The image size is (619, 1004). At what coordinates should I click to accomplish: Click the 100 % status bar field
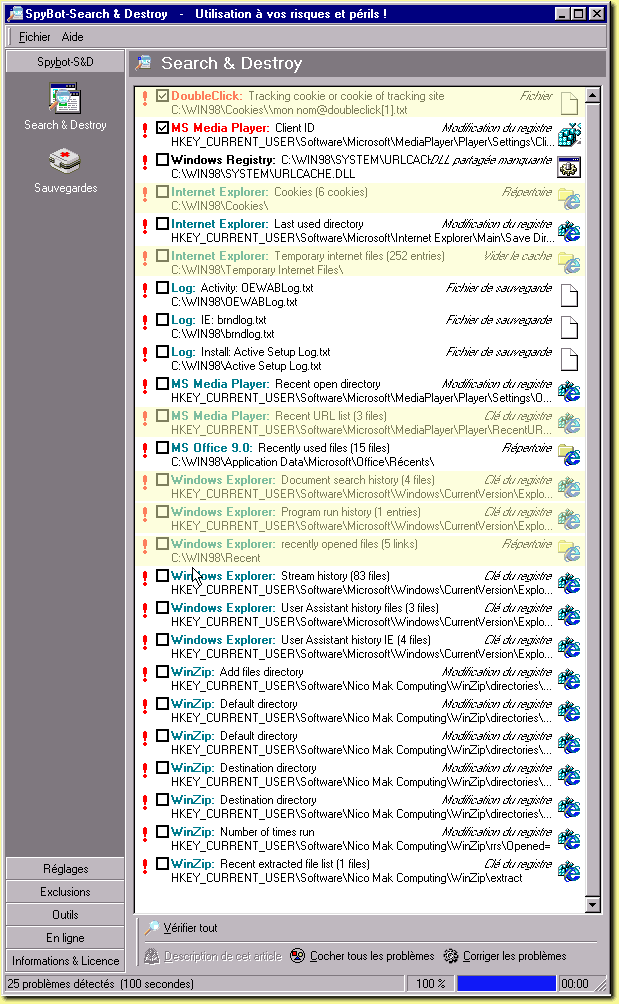430,984
